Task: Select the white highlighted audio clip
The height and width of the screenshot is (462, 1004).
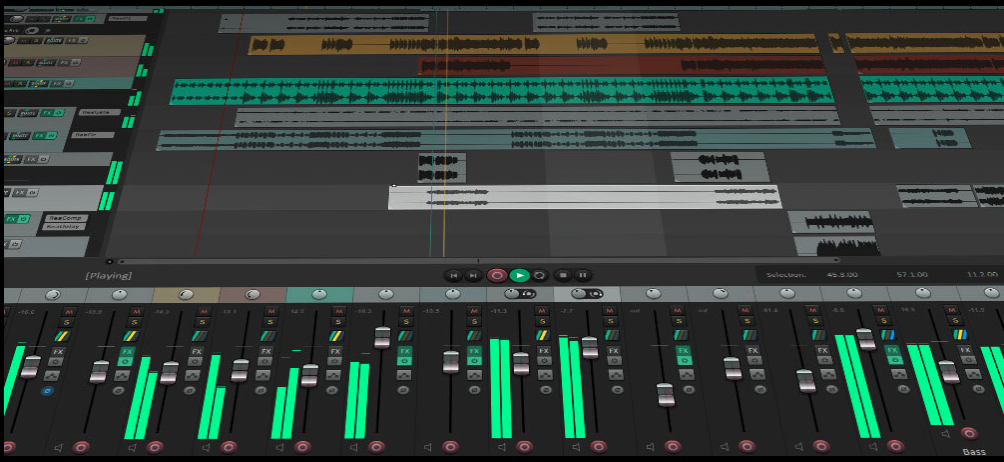Action: (585, 196)
